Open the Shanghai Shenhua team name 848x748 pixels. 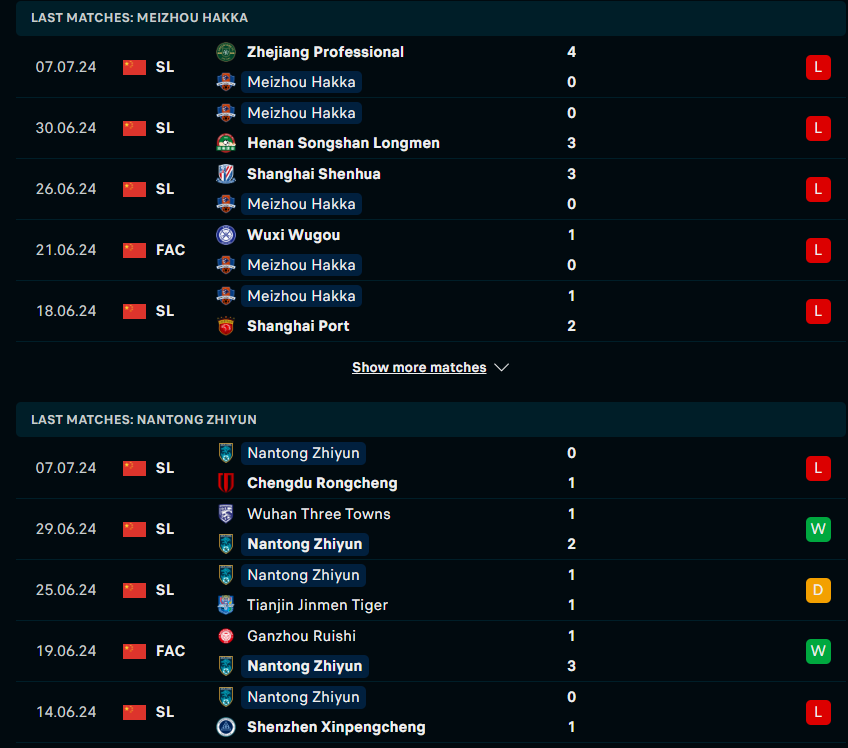[x=314, y=174]
